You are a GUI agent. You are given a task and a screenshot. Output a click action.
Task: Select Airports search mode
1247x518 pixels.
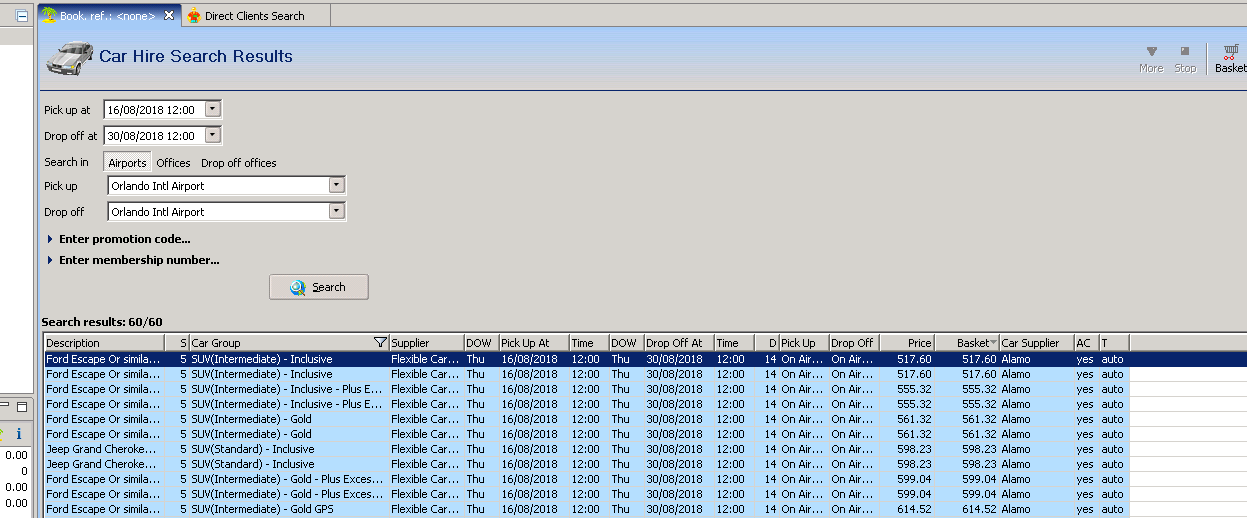point(127,162)
